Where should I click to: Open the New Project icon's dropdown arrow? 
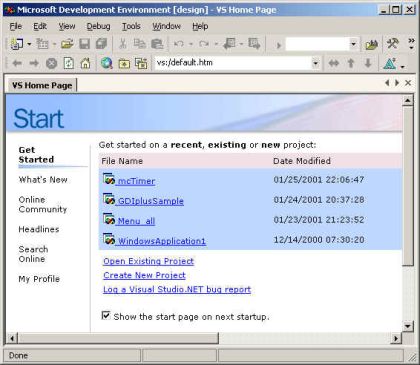coord(29,44)
